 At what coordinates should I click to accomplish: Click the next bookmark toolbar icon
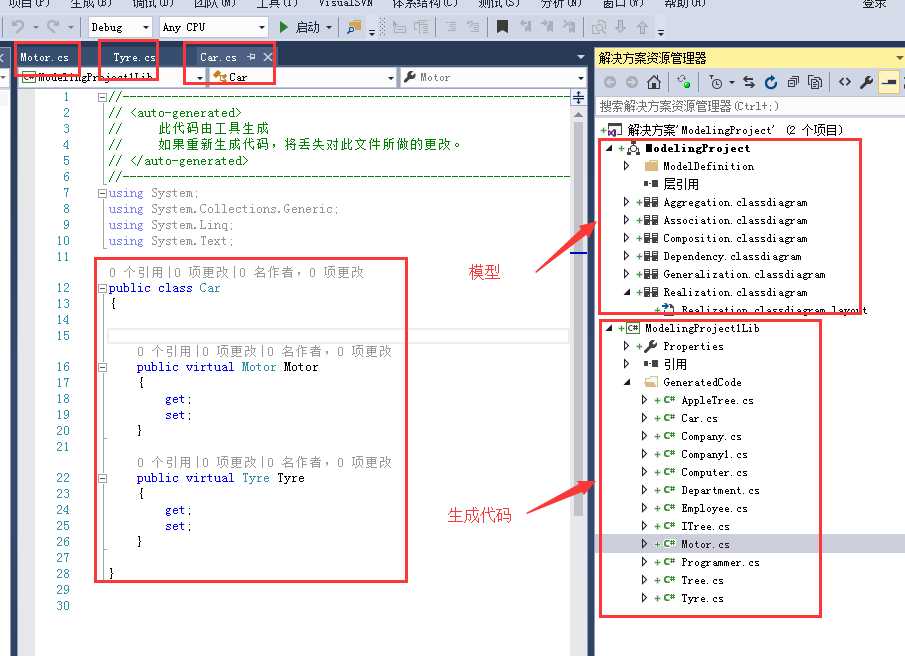pos(547,27)
